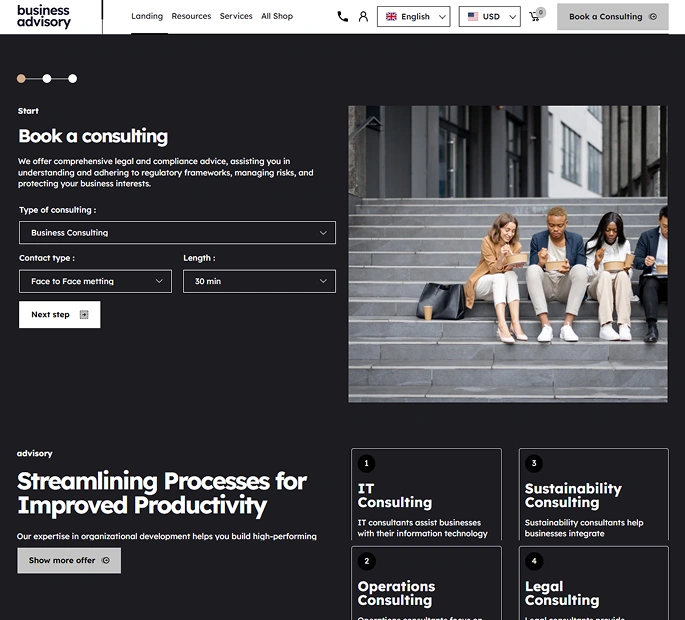Open the All Shop menu
The image size is (685, 620).
(277, 16)
